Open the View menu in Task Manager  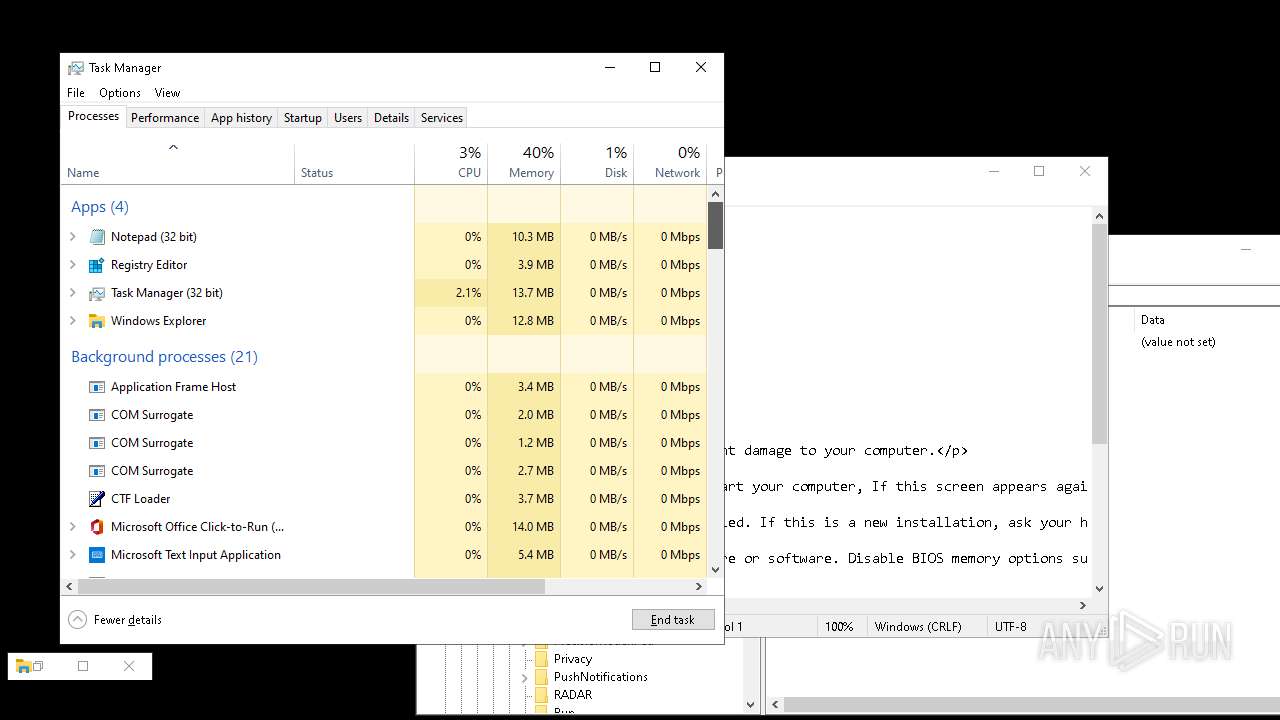pos(167,93)
